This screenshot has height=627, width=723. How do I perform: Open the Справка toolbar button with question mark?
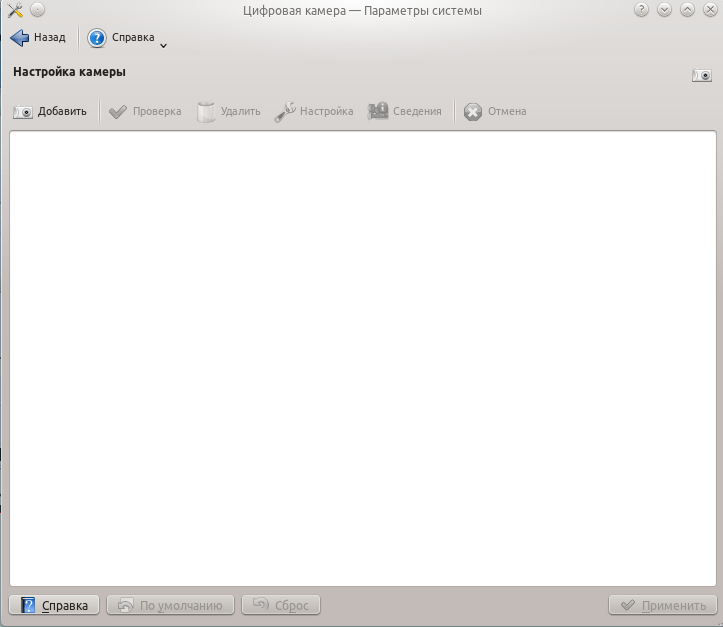point(121,37)
